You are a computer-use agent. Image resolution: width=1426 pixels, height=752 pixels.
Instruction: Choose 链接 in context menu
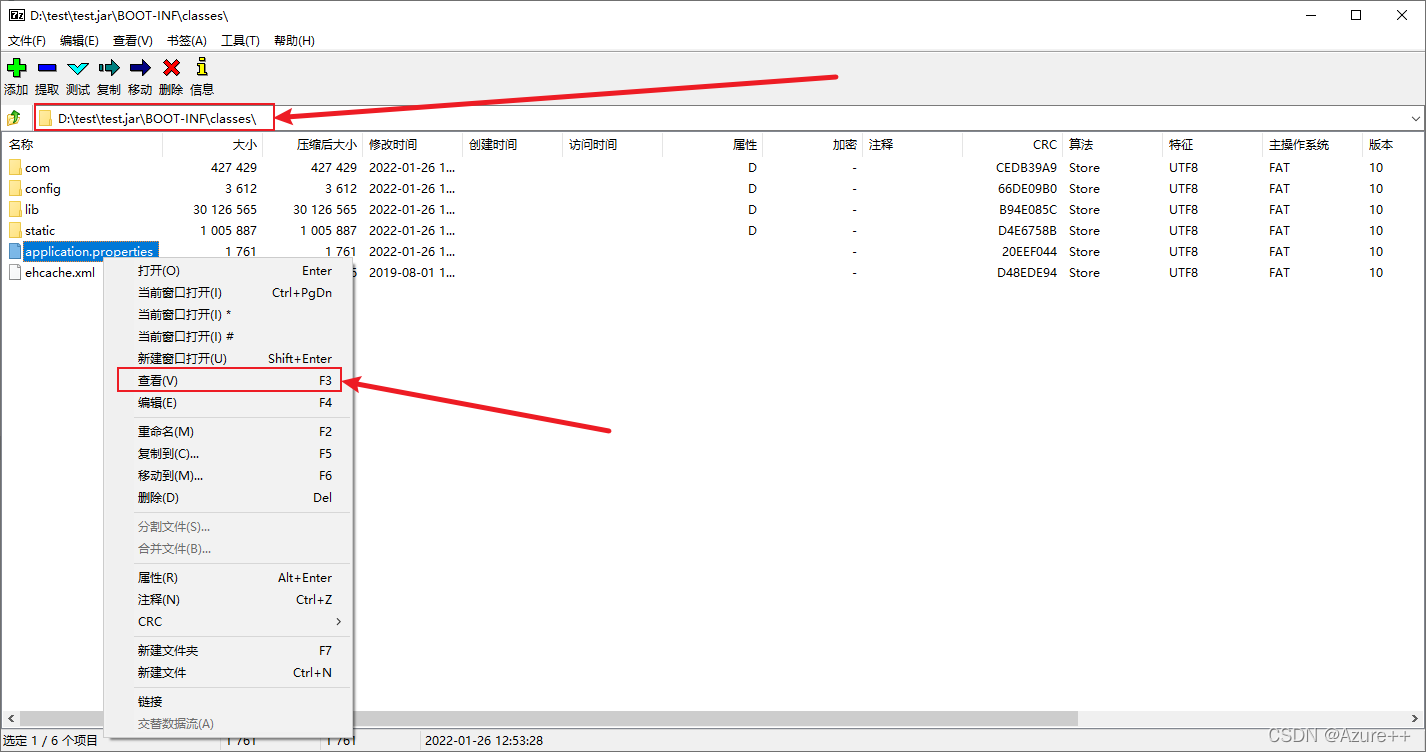228,702
